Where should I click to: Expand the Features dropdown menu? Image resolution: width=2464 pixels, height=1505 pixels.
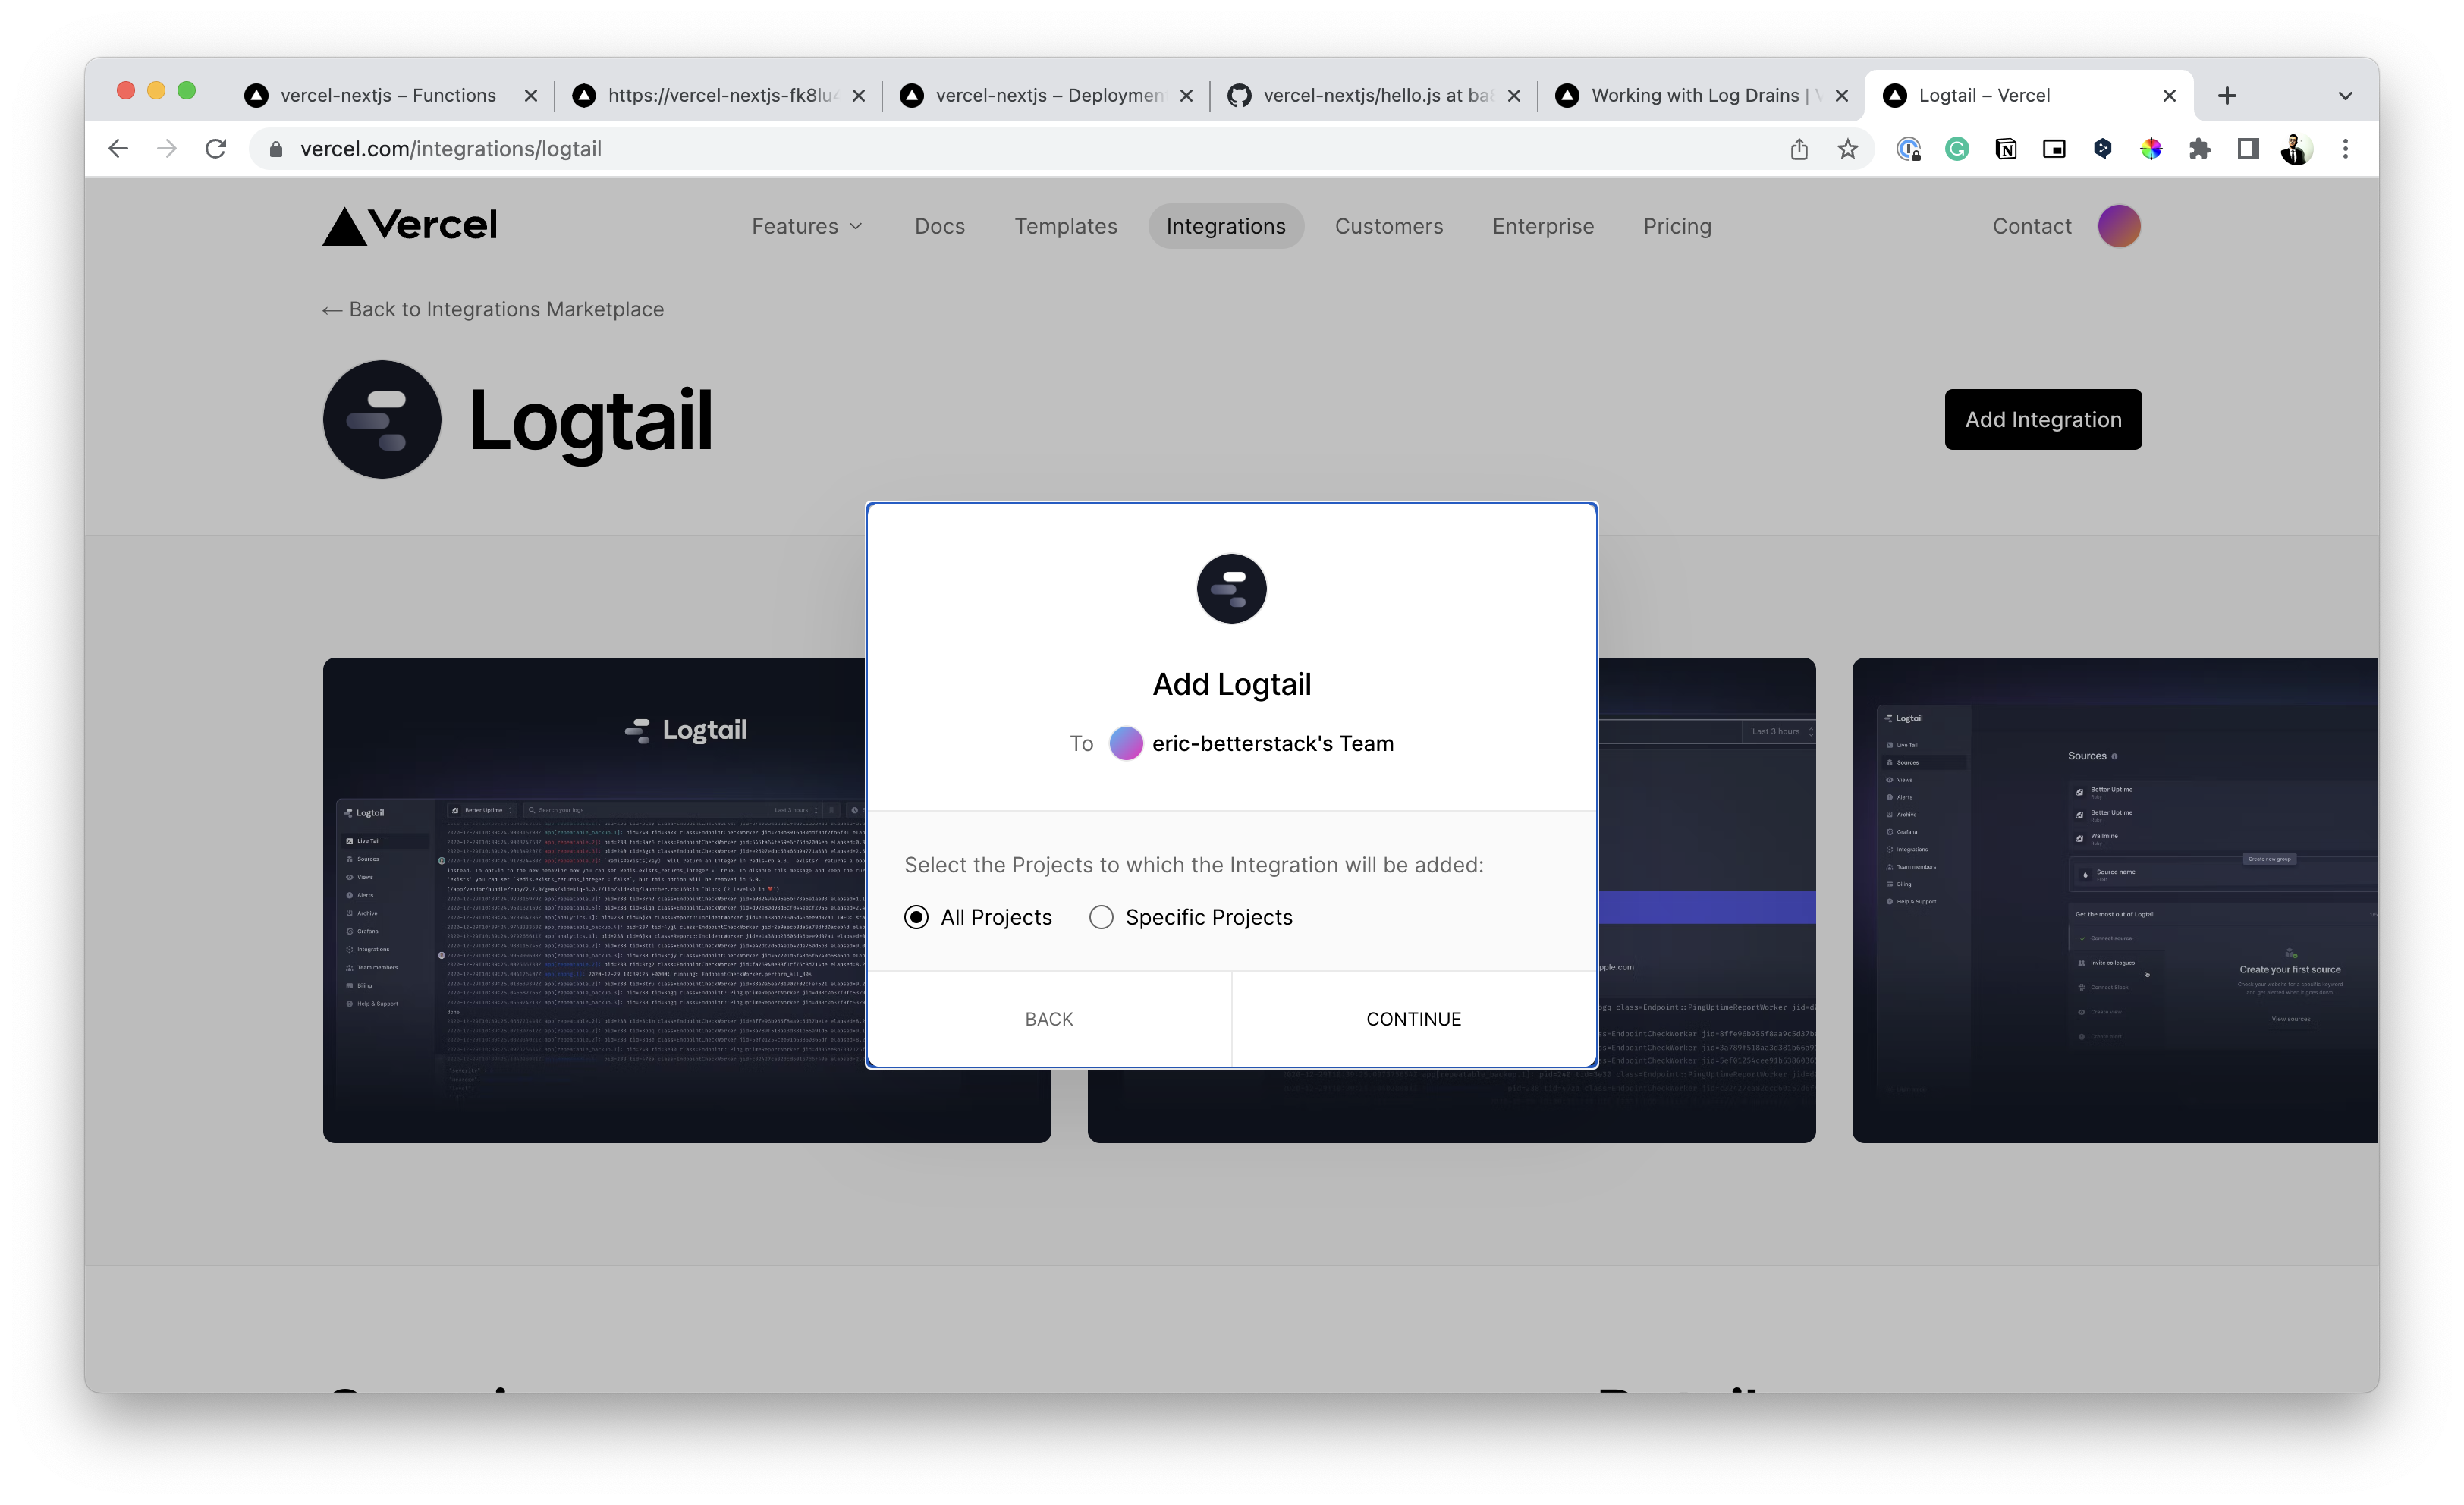[x=807, y=226]
